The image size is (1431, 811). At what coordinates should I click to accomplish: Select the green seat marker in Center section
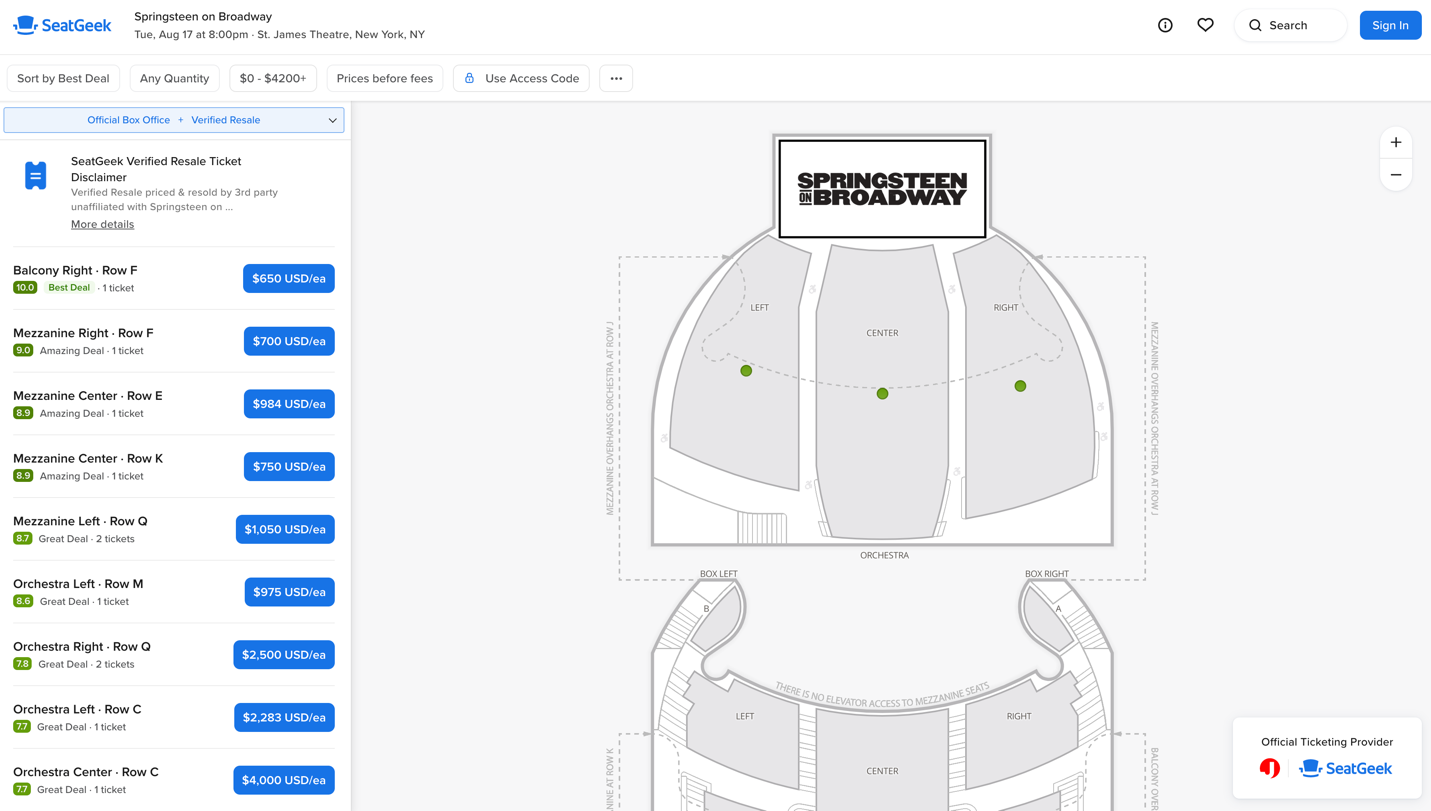click(x=882, y=393)
